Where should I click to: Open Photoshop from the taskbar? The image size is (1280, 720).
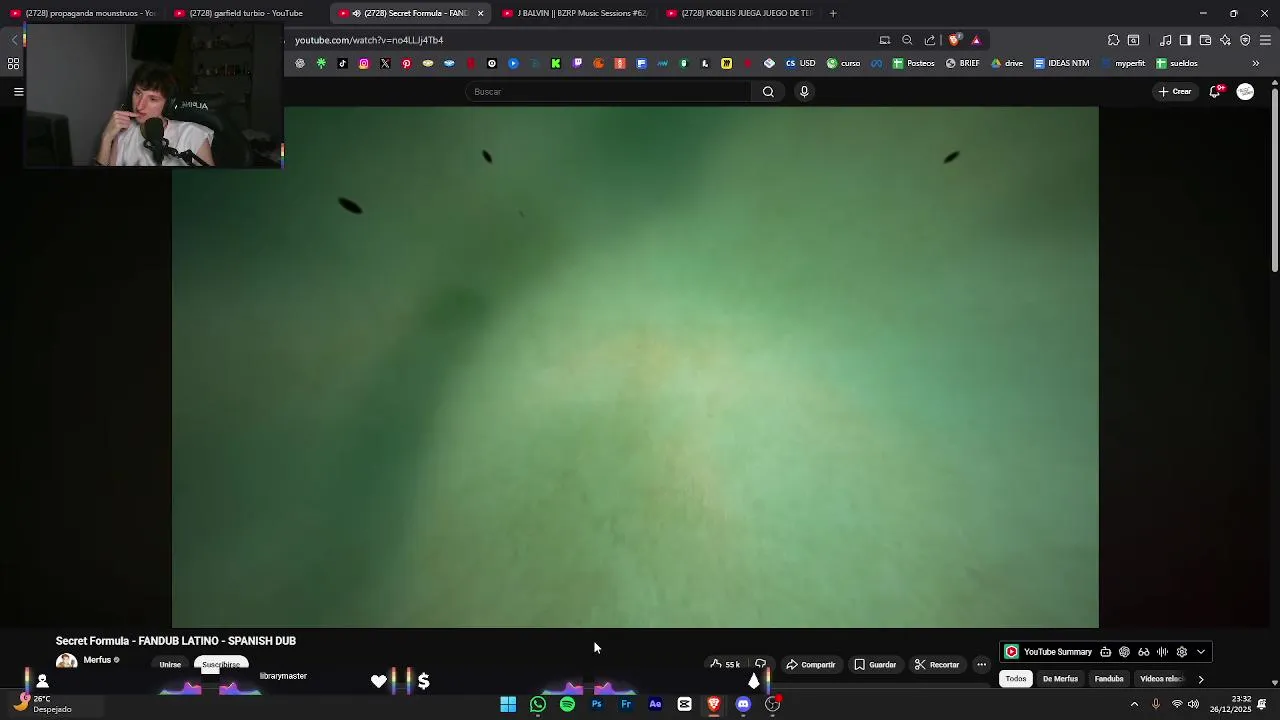[596, 704]
